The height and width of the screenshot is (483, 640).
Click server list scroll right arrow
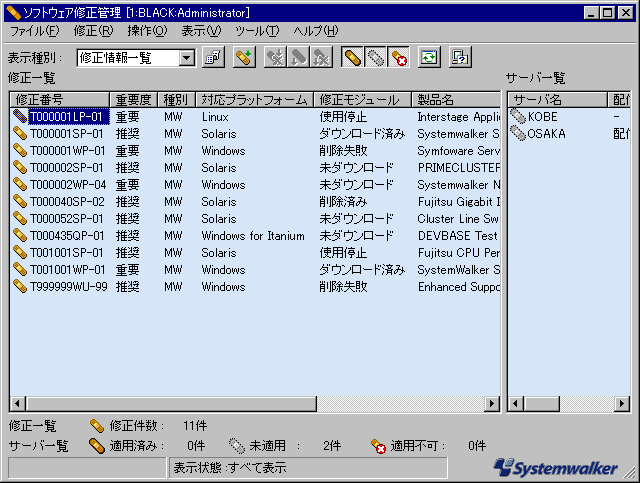pyautogui.click(x=622, y=404)
